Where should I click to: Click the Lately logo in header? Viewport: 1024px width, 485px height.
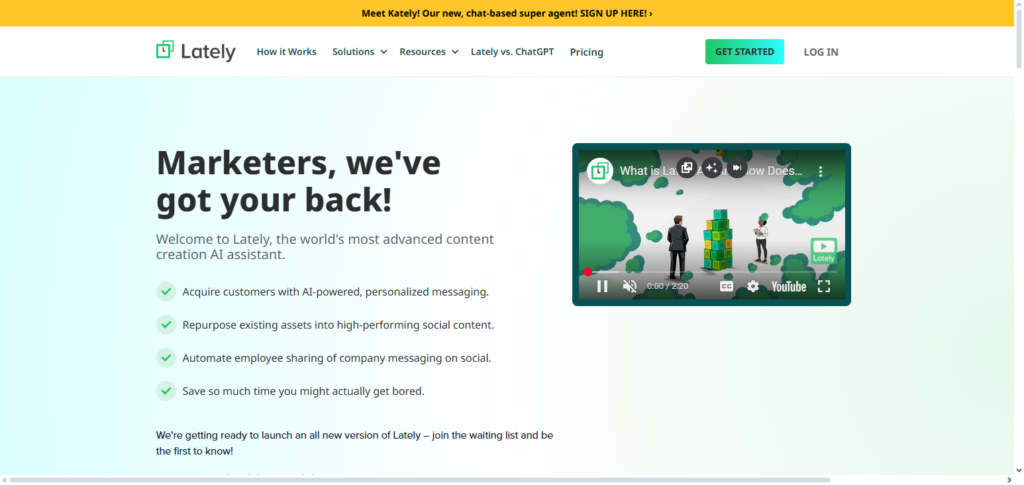point(196,52)
